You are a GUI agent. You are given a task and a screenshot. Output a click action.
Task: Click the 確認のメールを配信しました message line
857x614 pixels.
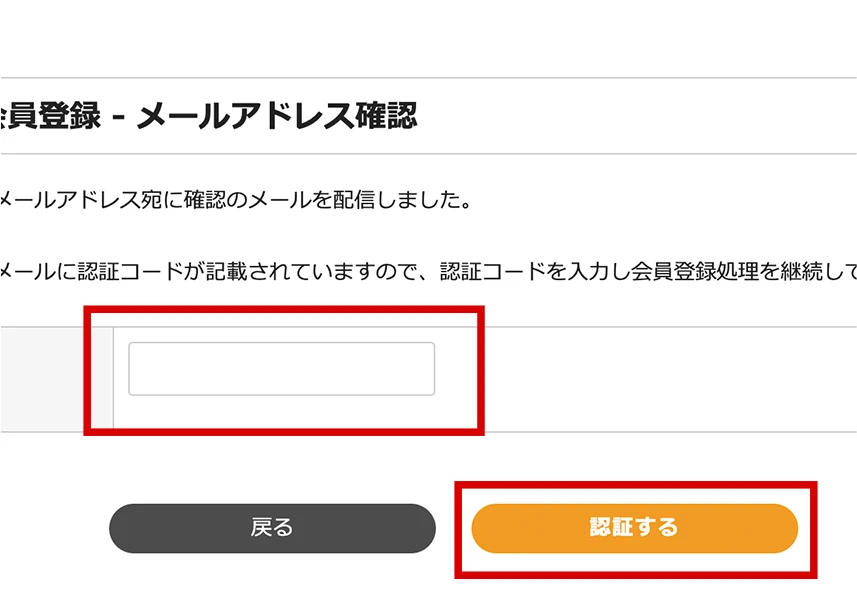click(236, 200)
